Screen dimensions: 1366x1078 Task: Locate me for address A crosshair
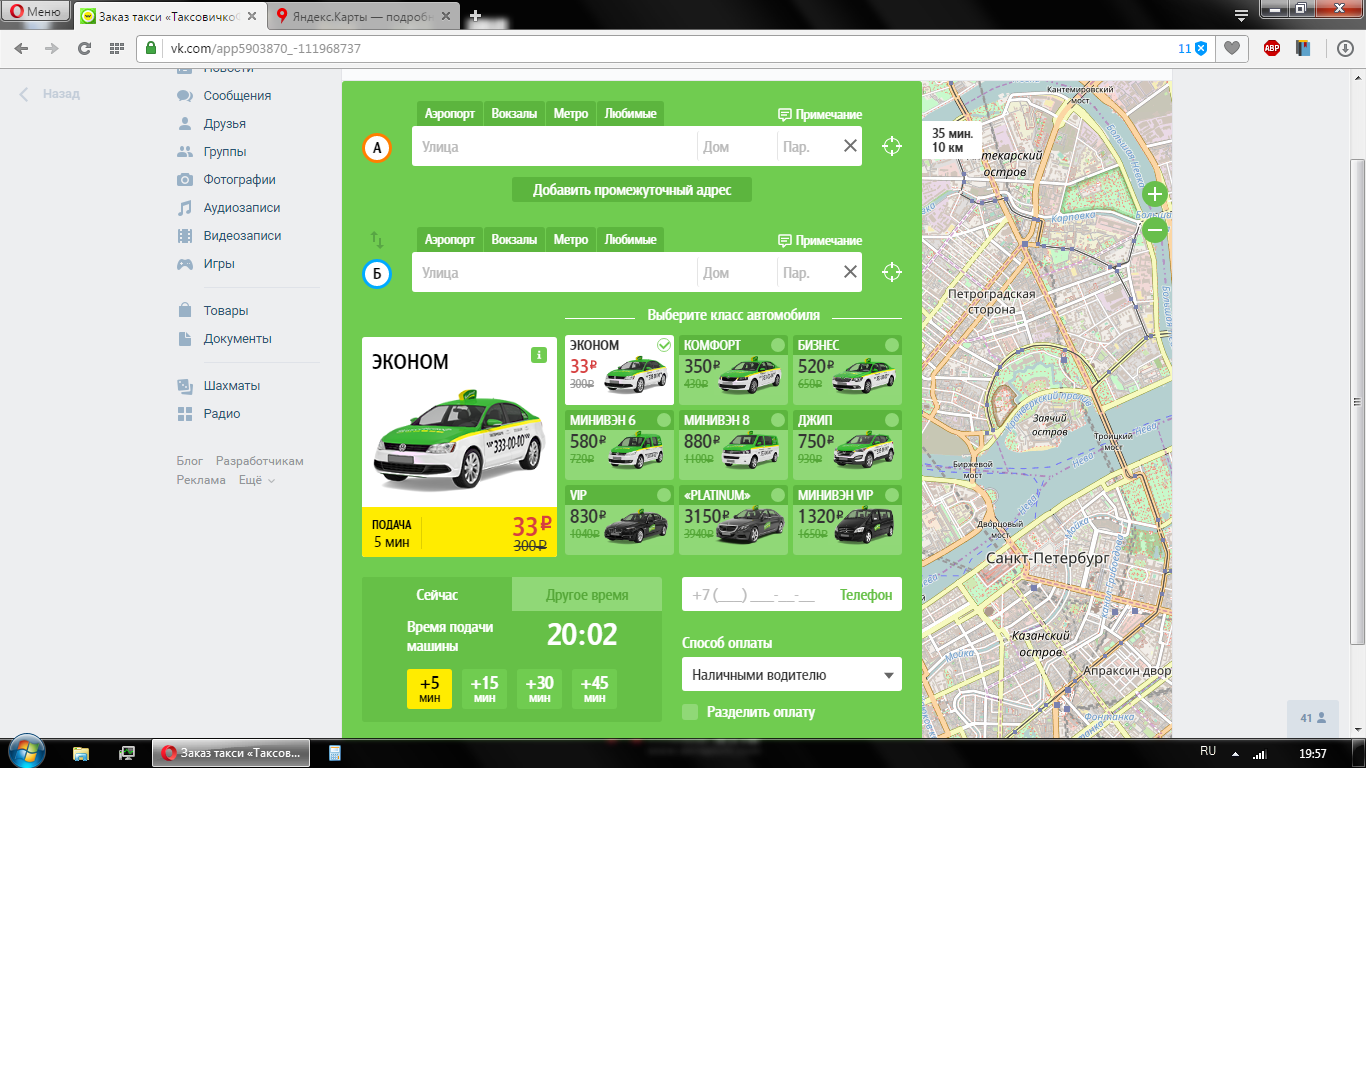click(x=892, y=146)
